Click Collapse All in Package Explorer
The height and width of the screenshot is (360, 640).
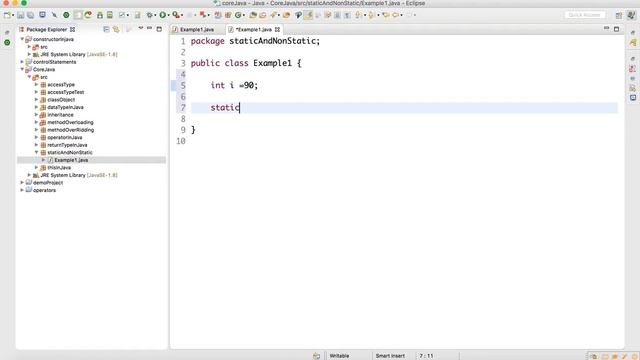(106, 29)
